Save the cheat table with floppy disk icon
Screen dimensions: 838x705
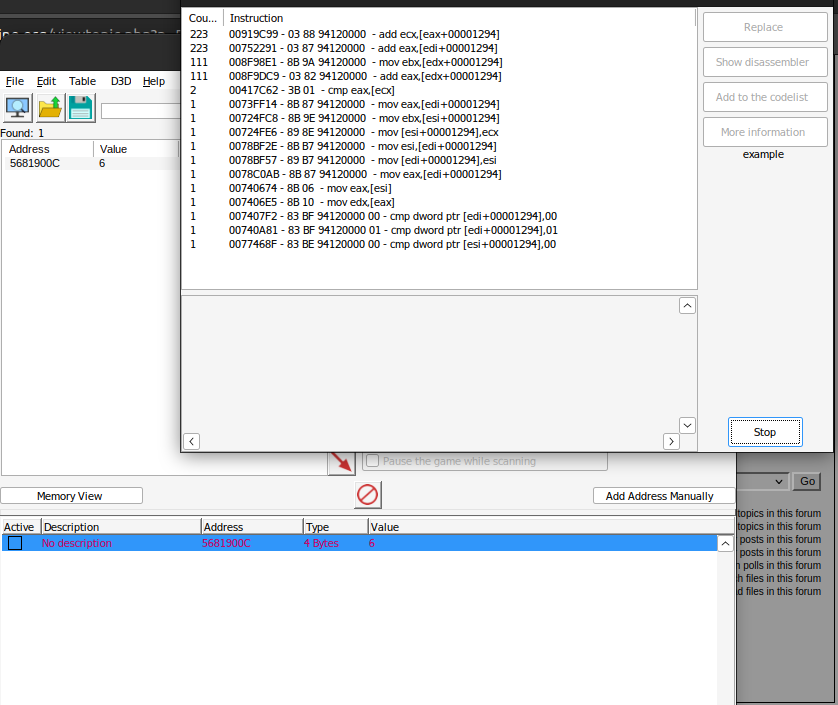(x=79, y=107)
